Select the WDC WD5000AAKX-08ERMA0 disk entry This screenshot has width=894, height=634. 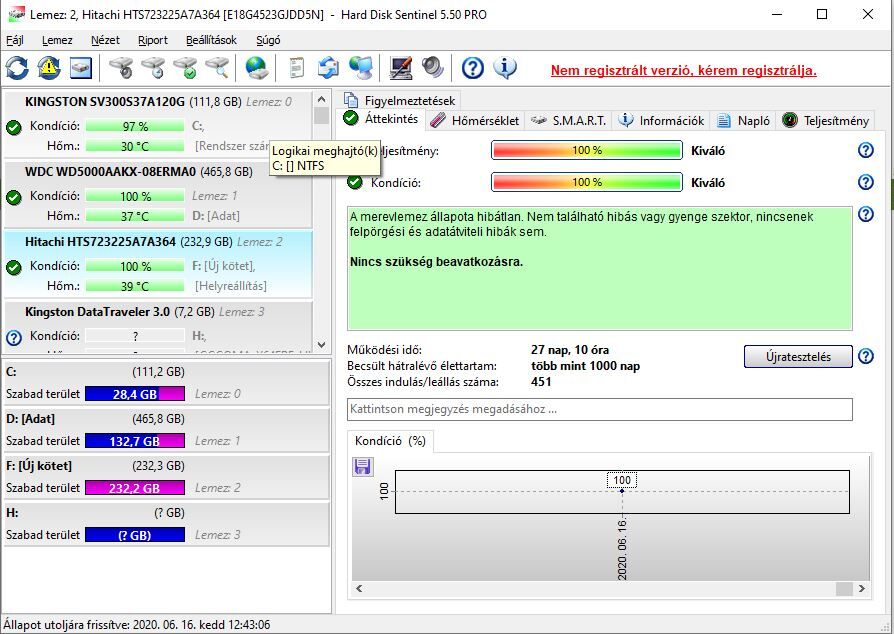(x=158, y=194)
